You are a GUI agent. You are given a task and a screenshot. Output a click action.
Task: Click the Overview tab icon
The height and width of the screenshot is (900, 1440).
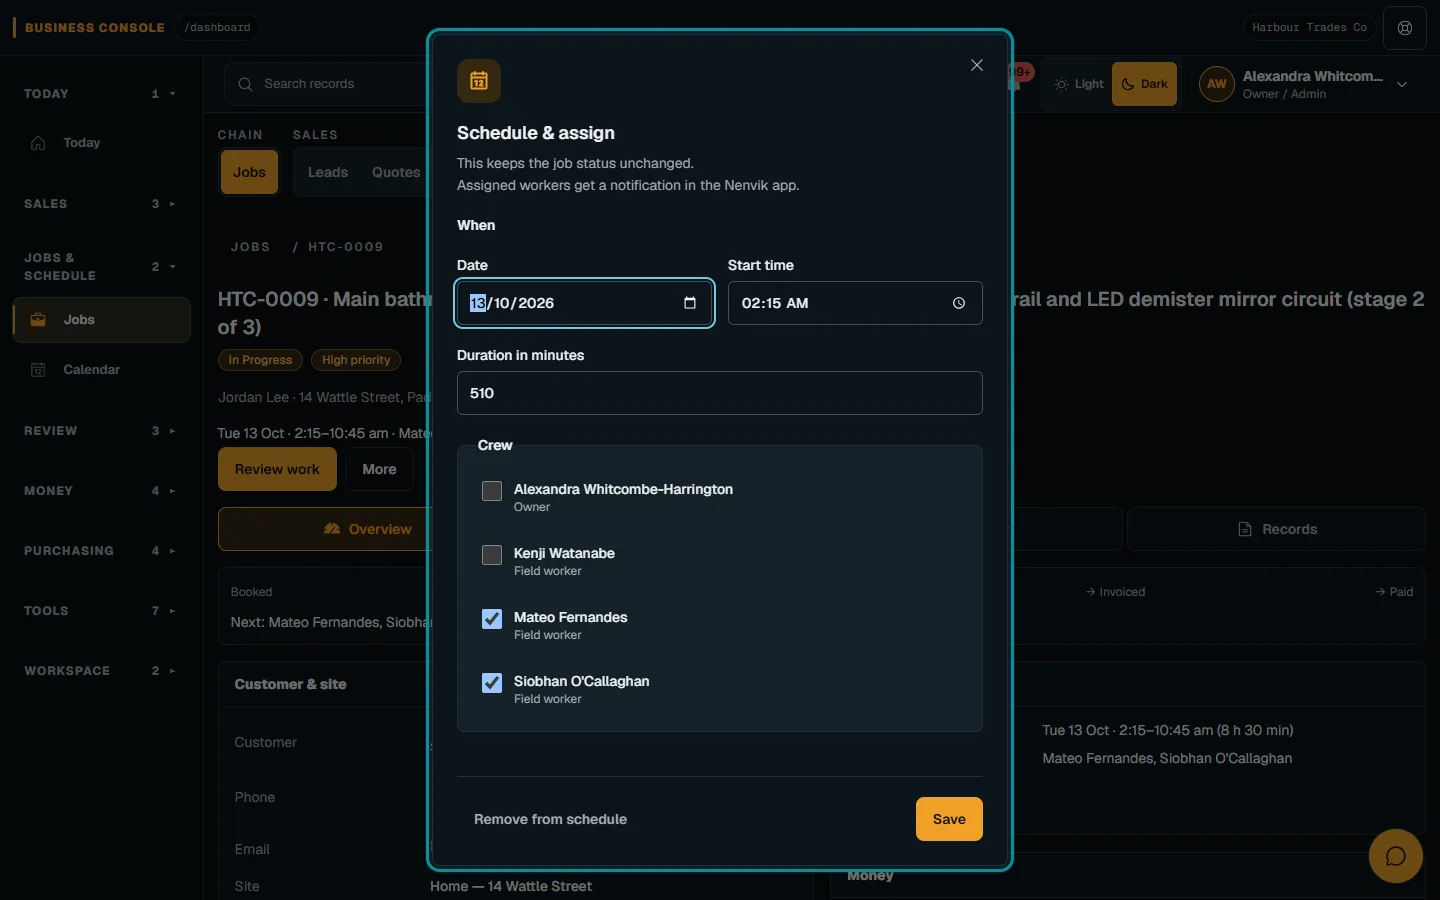coord(332,529)
